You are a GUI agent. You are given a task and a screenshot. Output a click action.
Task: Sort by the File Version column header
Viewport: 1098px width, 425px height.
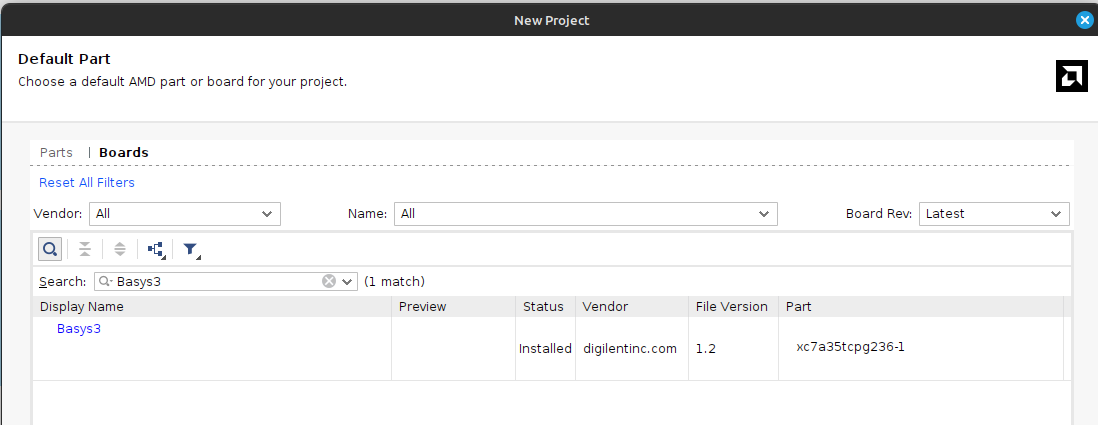tap(732, 306)
